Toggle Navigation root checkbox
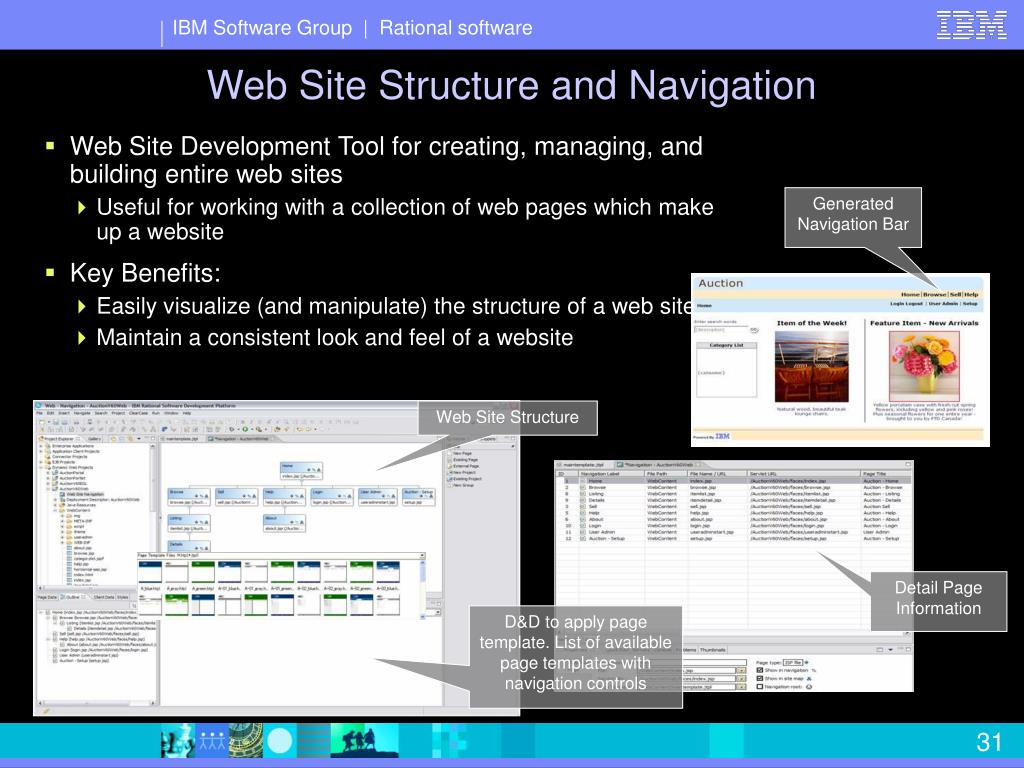 [x=760, y=687]
